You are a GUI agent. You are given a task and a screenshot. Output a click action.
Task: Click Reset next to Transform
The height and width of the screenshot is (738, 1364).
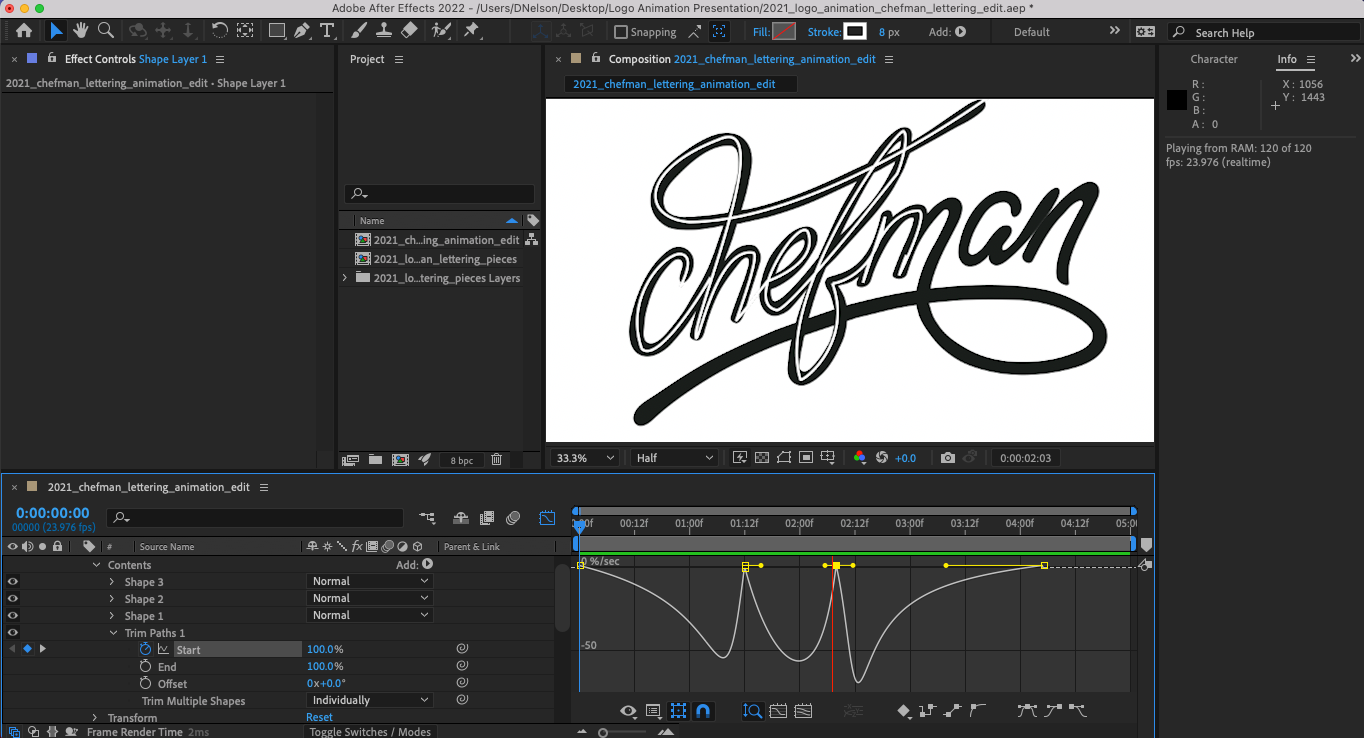tap(320, 718)
